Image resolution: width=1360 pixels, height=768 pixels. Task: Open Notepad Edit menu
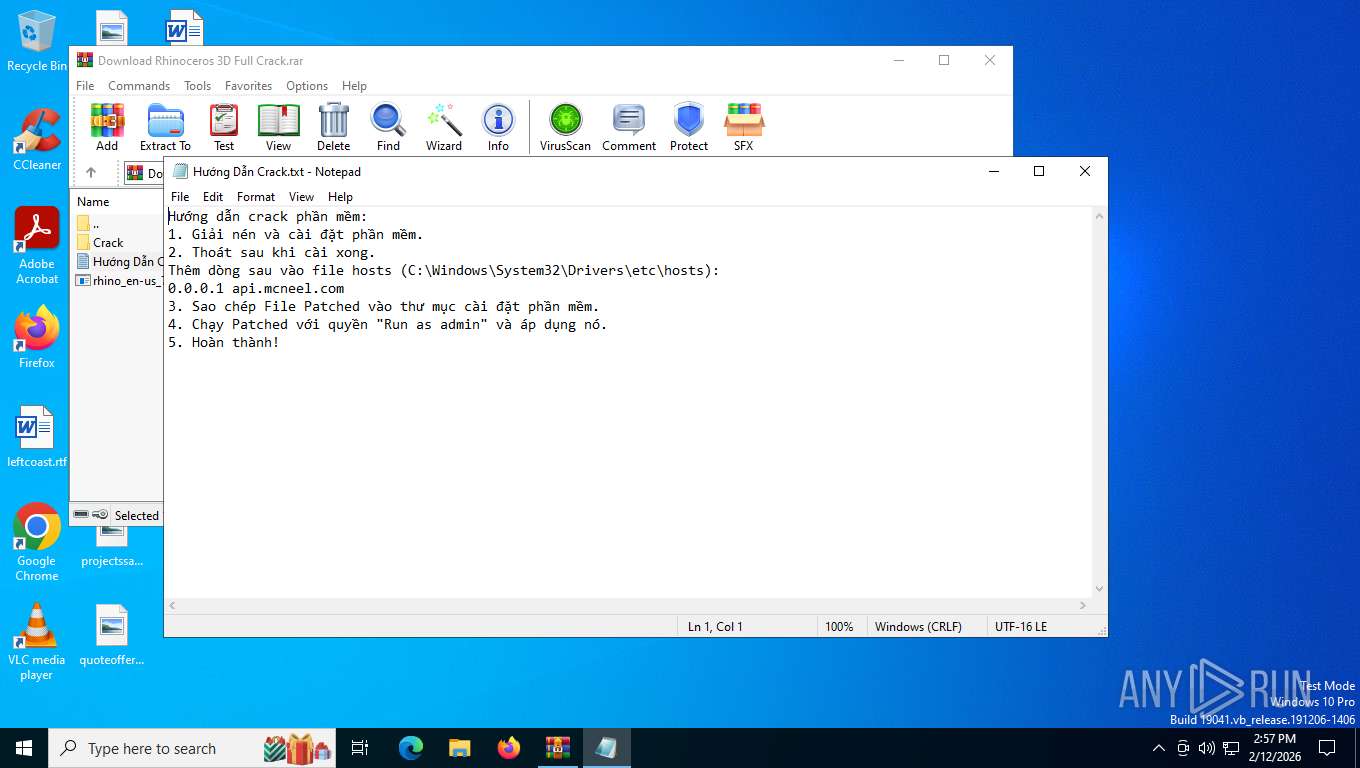(x=213, y=197)
